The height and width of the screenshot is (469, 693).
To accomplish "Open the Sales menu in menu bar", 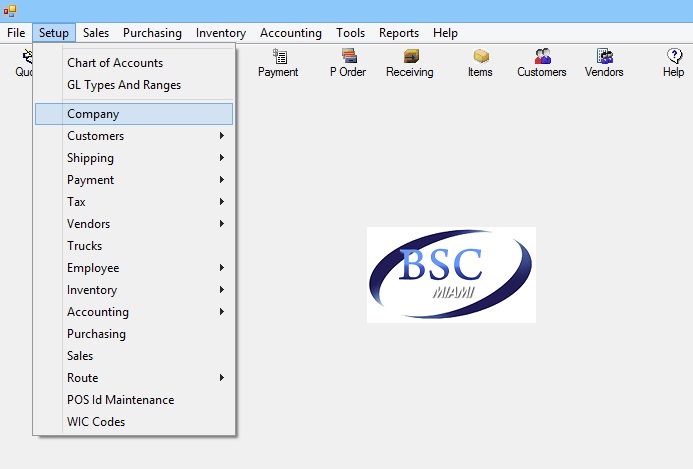I will click(x=96, y=33).
